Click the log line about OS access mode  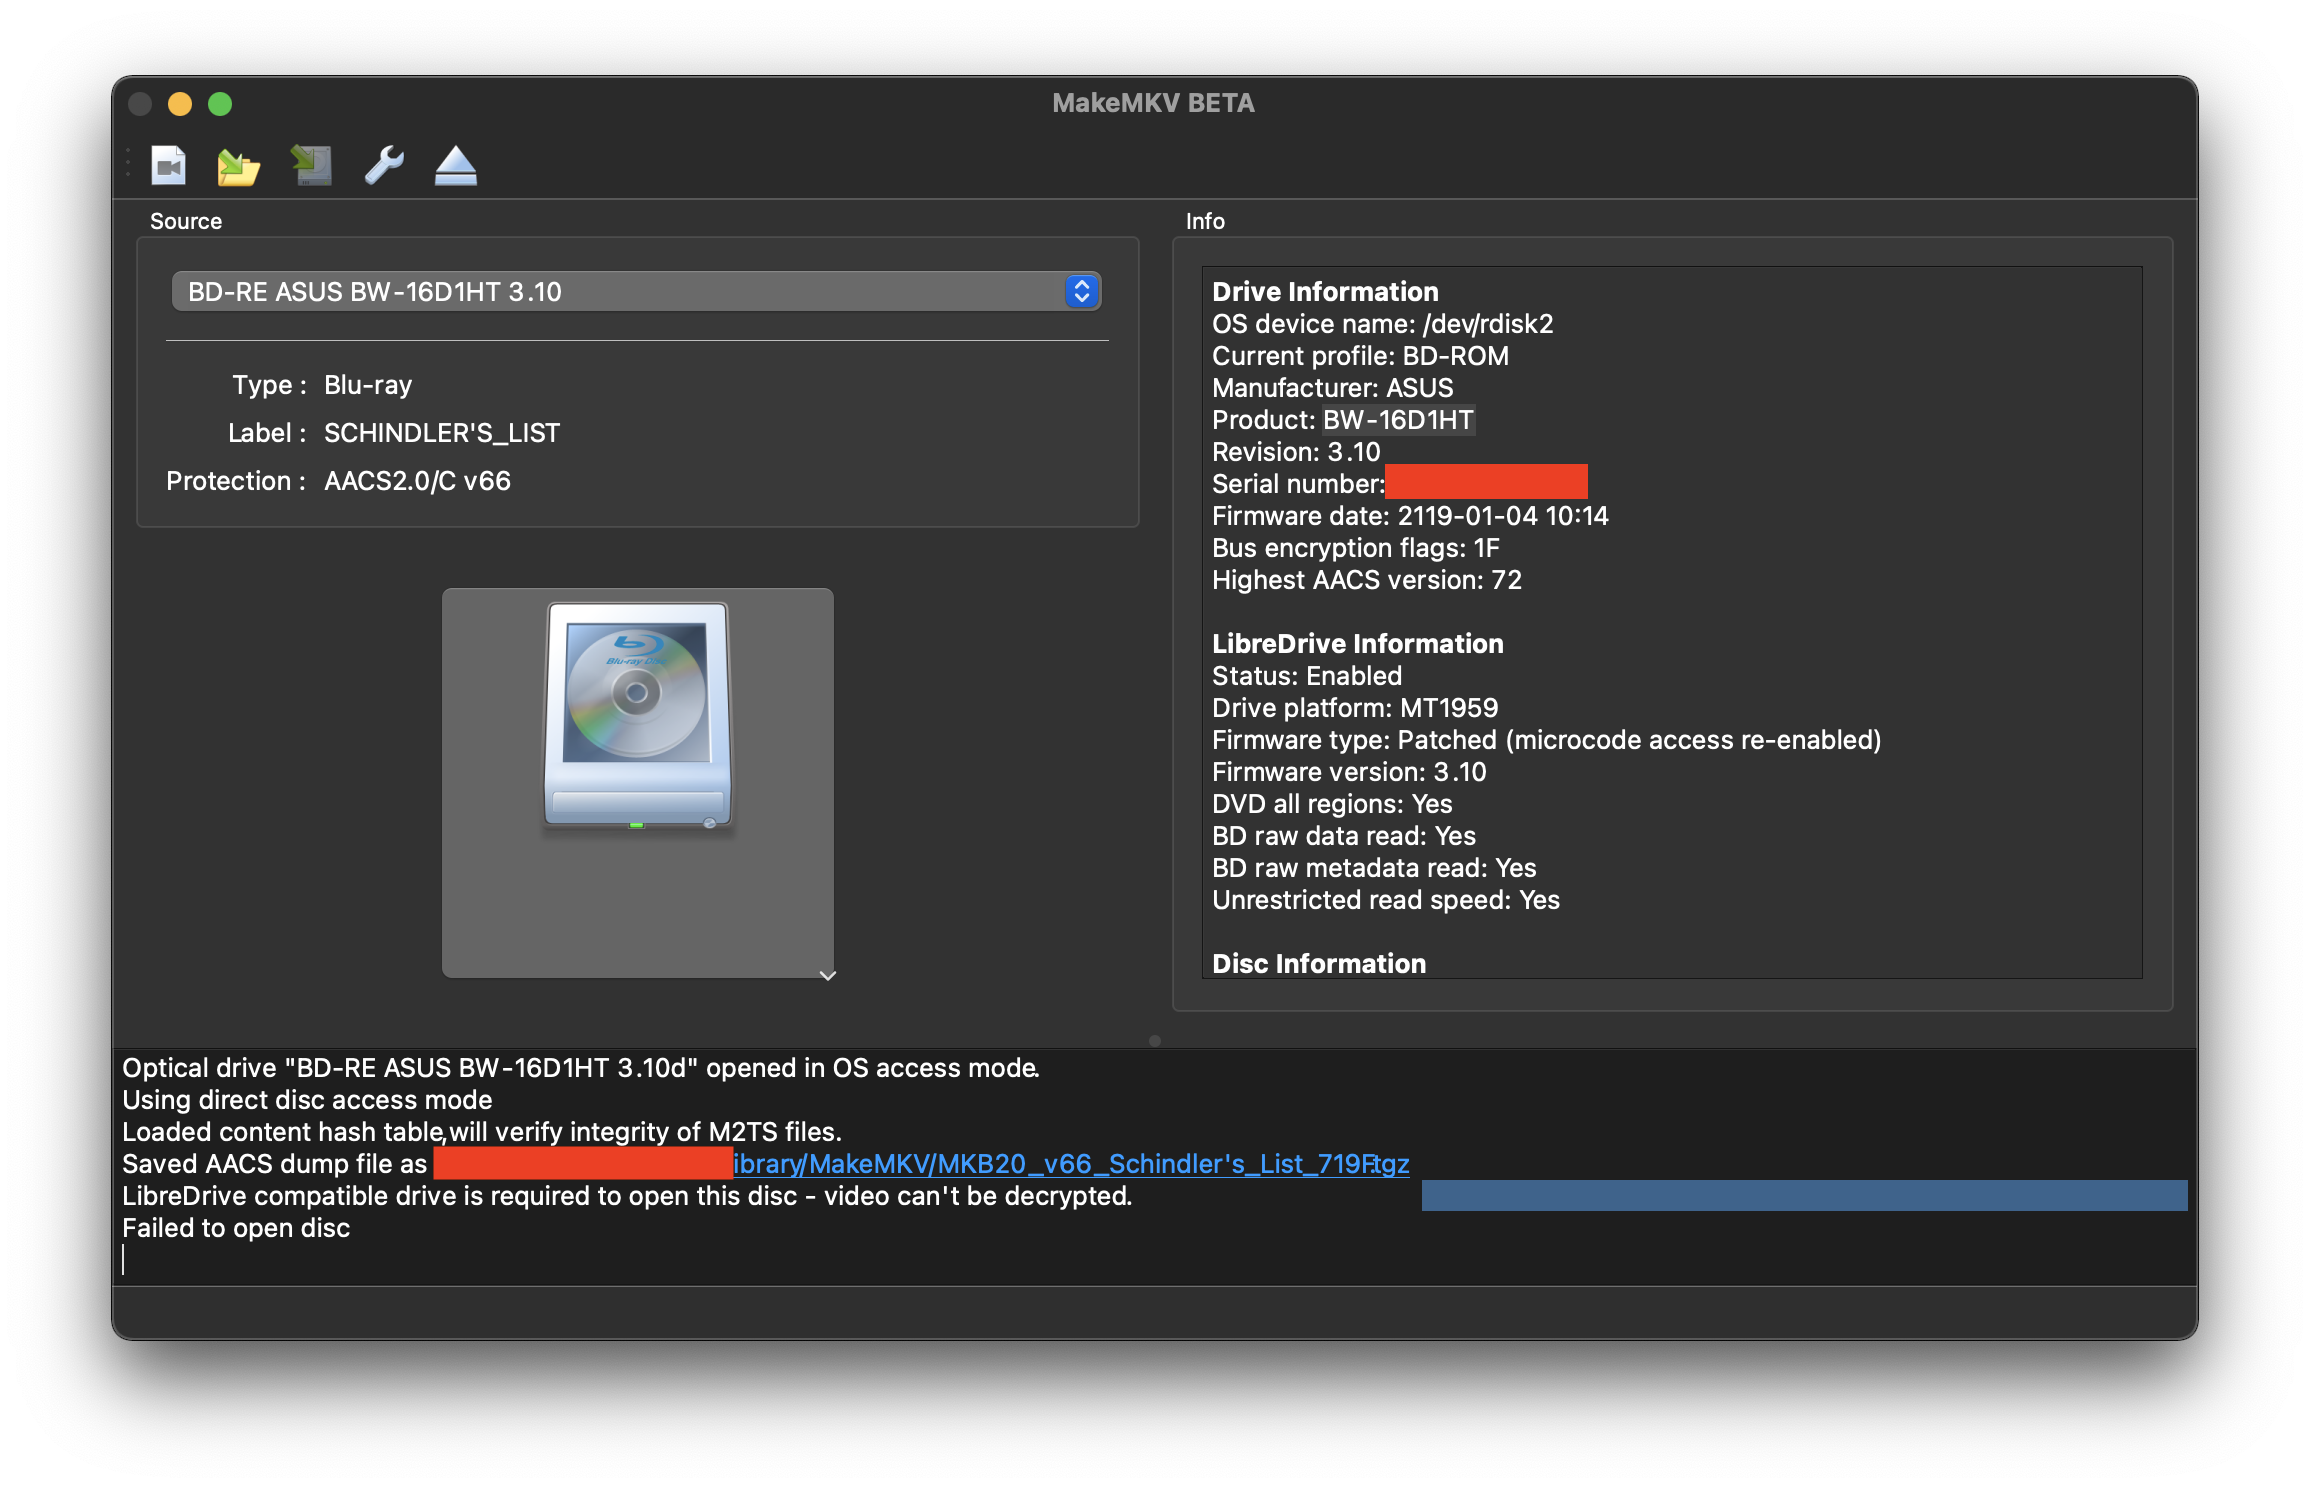pyautogui.click(x=581, y=1068)
